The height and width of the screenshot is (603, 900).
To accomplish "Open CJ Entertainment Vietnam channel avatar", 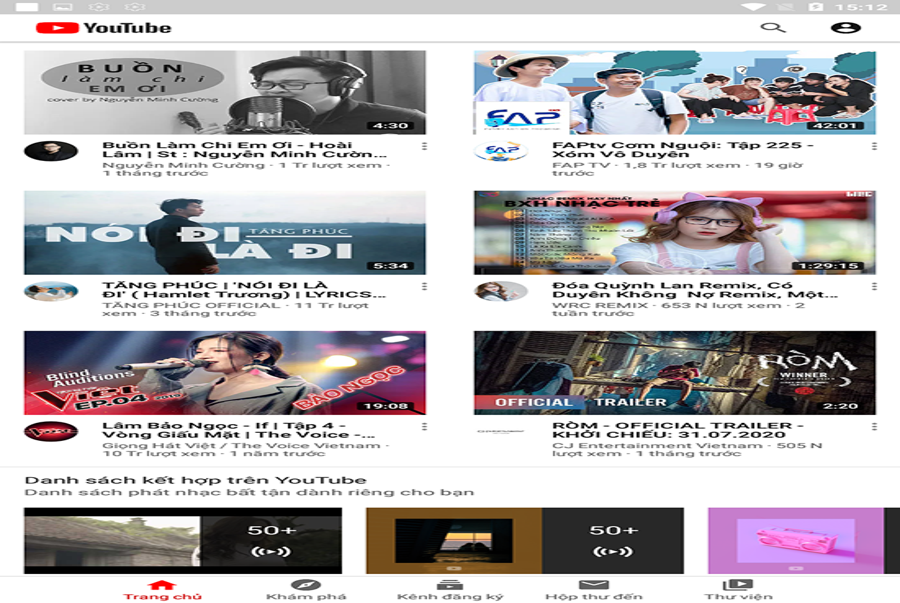I will (501, 431).
